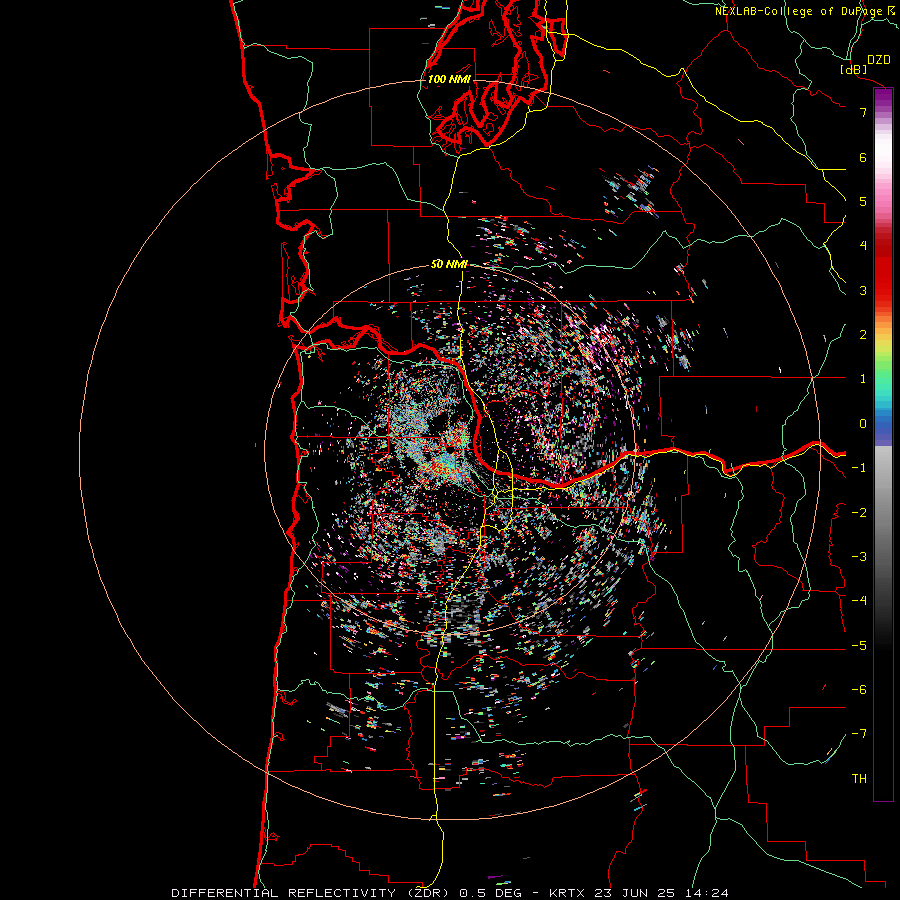This screenshot has width=900, height=900.
Task: Click the "[dB]" unit label
Action: coord(854,69)
